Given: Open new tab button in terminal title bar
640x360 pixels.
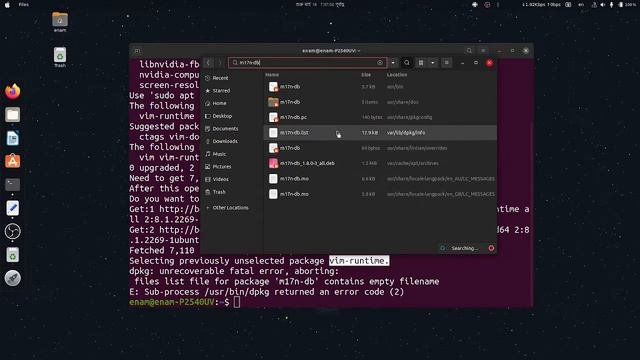Looking at the screenshot, I should tap(137, 51).
